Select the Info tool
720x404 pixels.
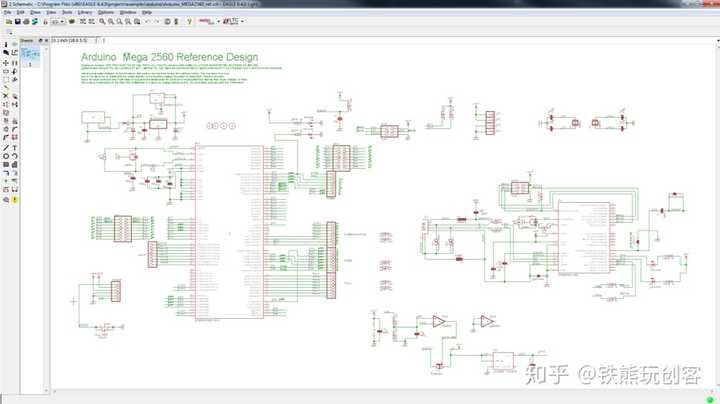pos(6,45)
